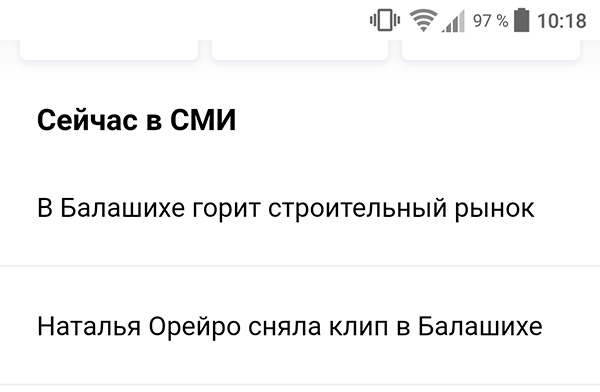Open the right card above the news section
This screenshot has width=600, height=392.
(x=491, y=50)
